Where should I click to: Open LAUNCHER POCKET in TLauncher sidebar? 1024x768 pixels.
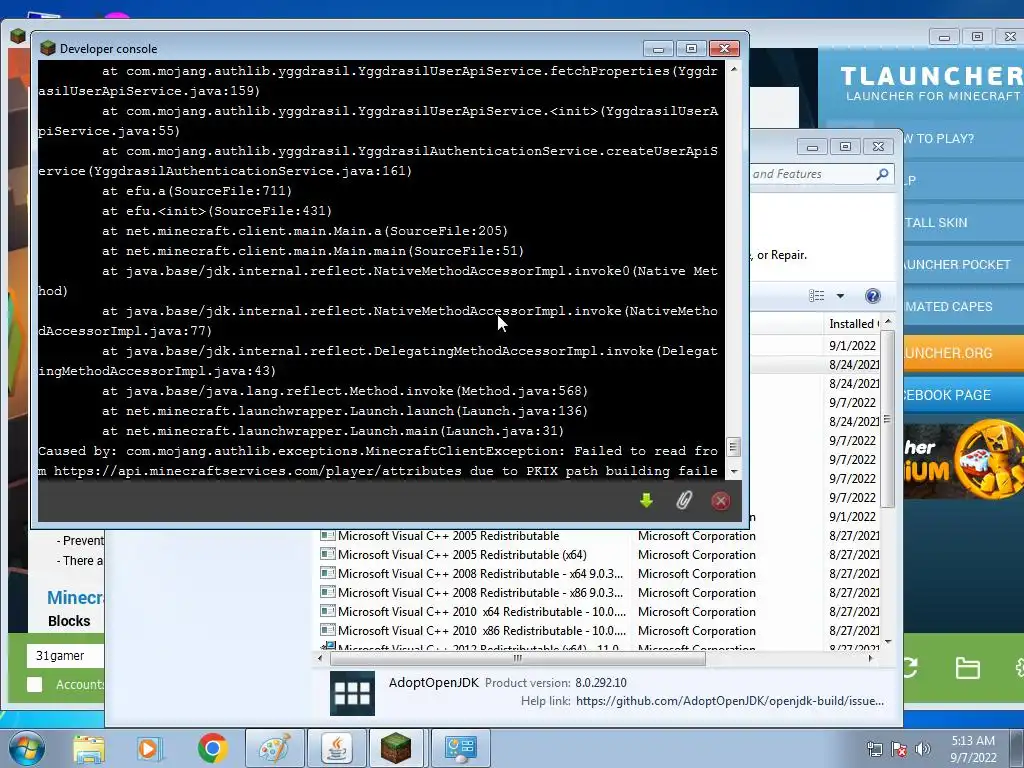click(964, 264)
